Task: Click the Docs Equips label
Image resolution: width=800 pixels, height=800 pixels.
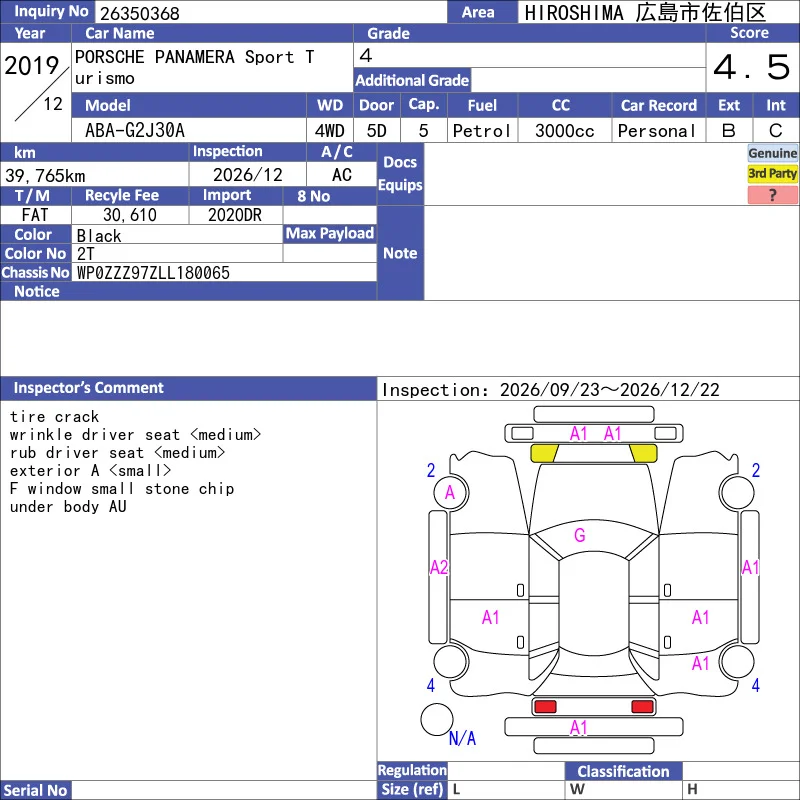Action: tap(401, 173)
